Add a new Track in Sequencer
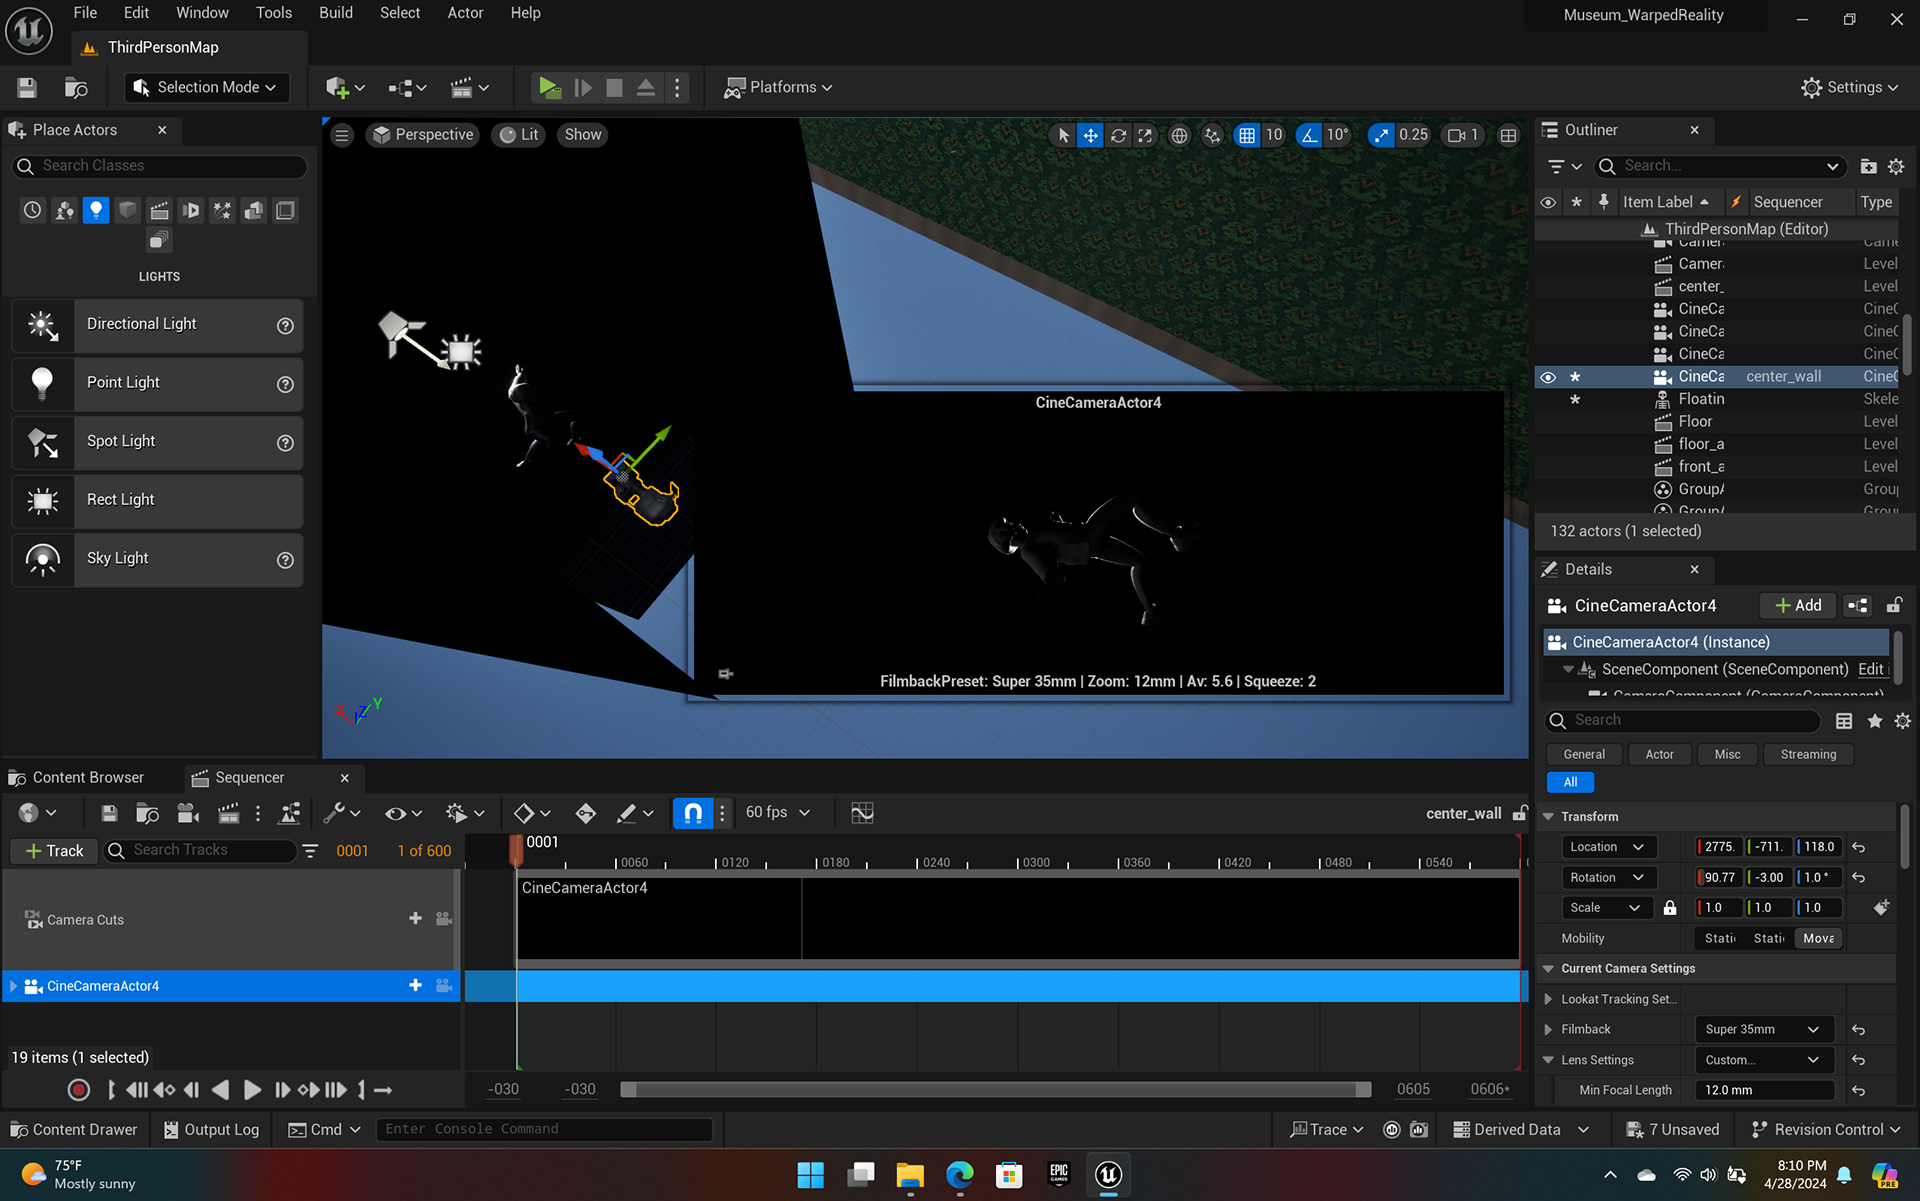The height and width of the screenshot is (1201, 1920). pyautogui.click(x=53, y=850)
